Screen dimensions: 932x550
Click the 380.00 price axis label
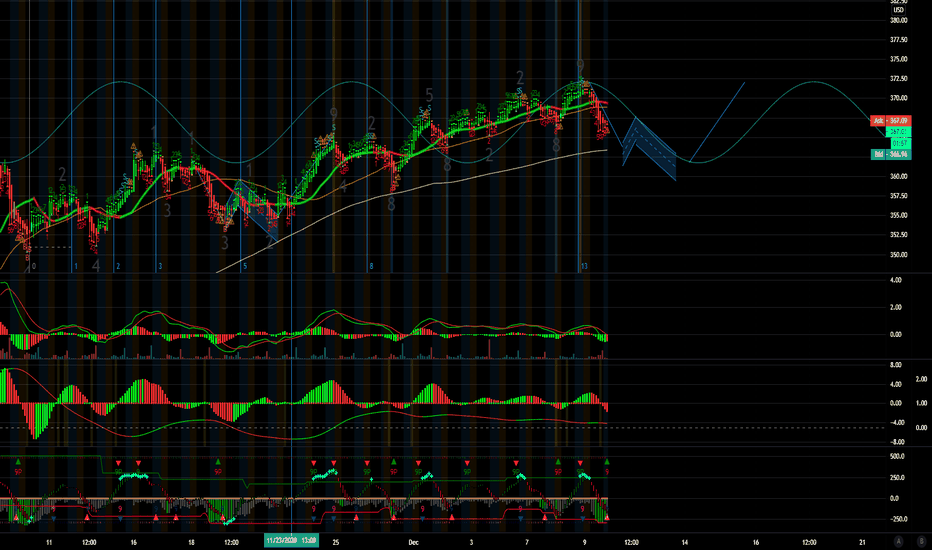[898, 20]
